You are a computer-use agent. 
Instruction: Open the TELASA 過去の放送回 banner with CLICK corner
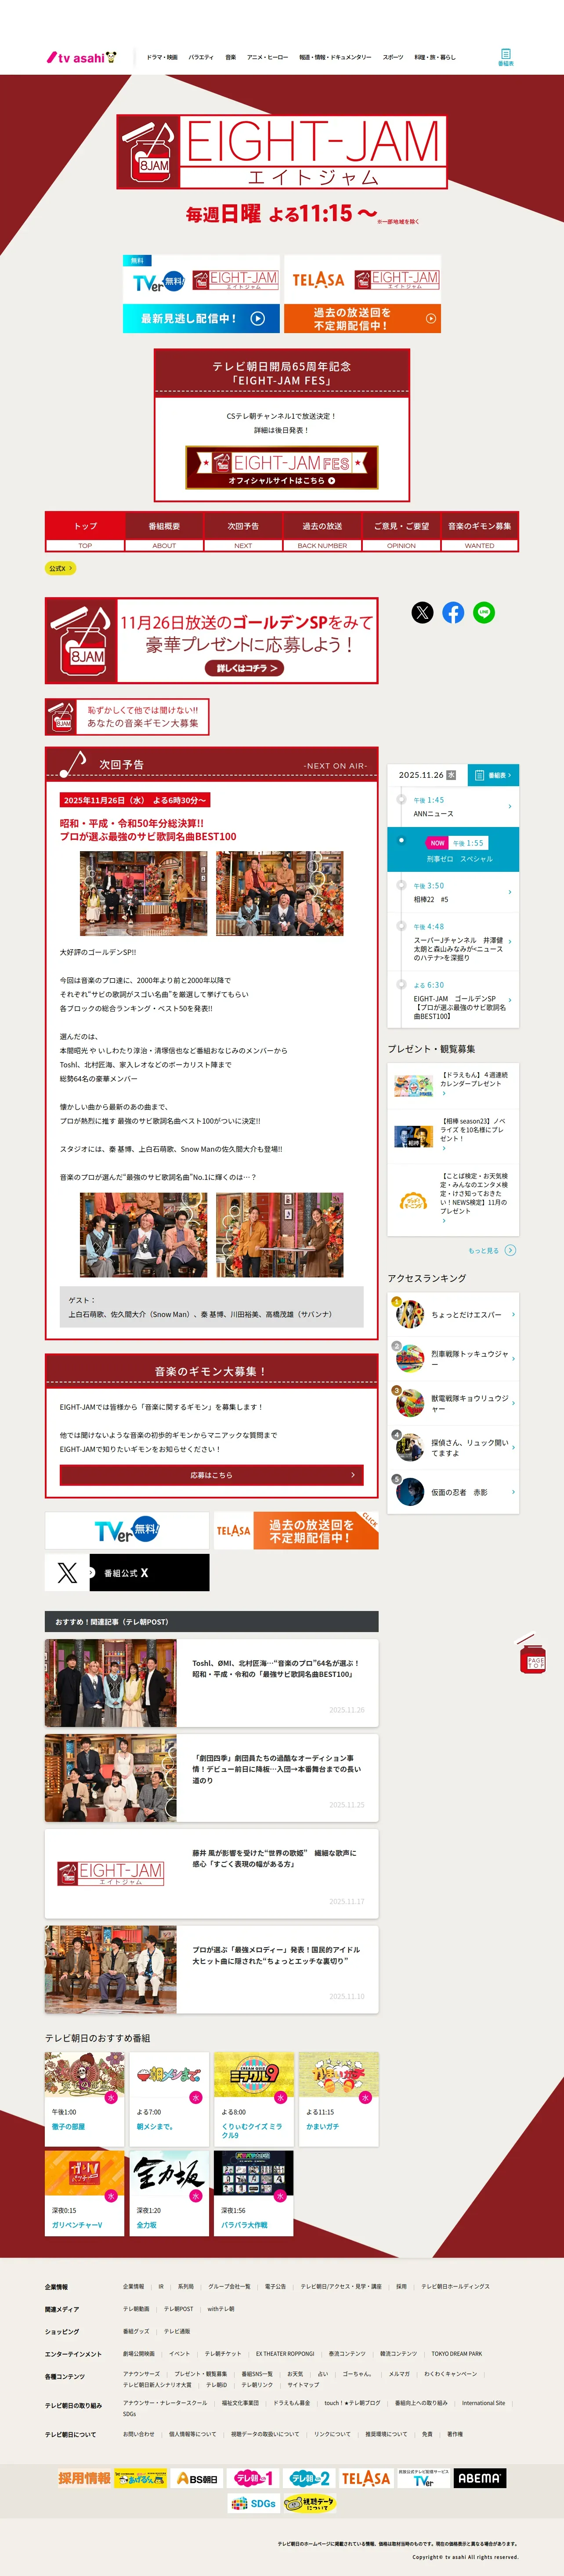pyautogui.click(x=297, y=1530)
